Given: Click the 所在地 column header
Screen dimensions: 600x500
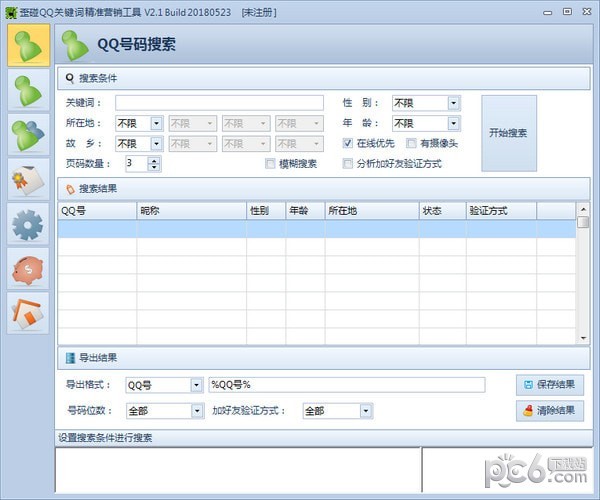Looking at the screenshot, I should [372, 210].
